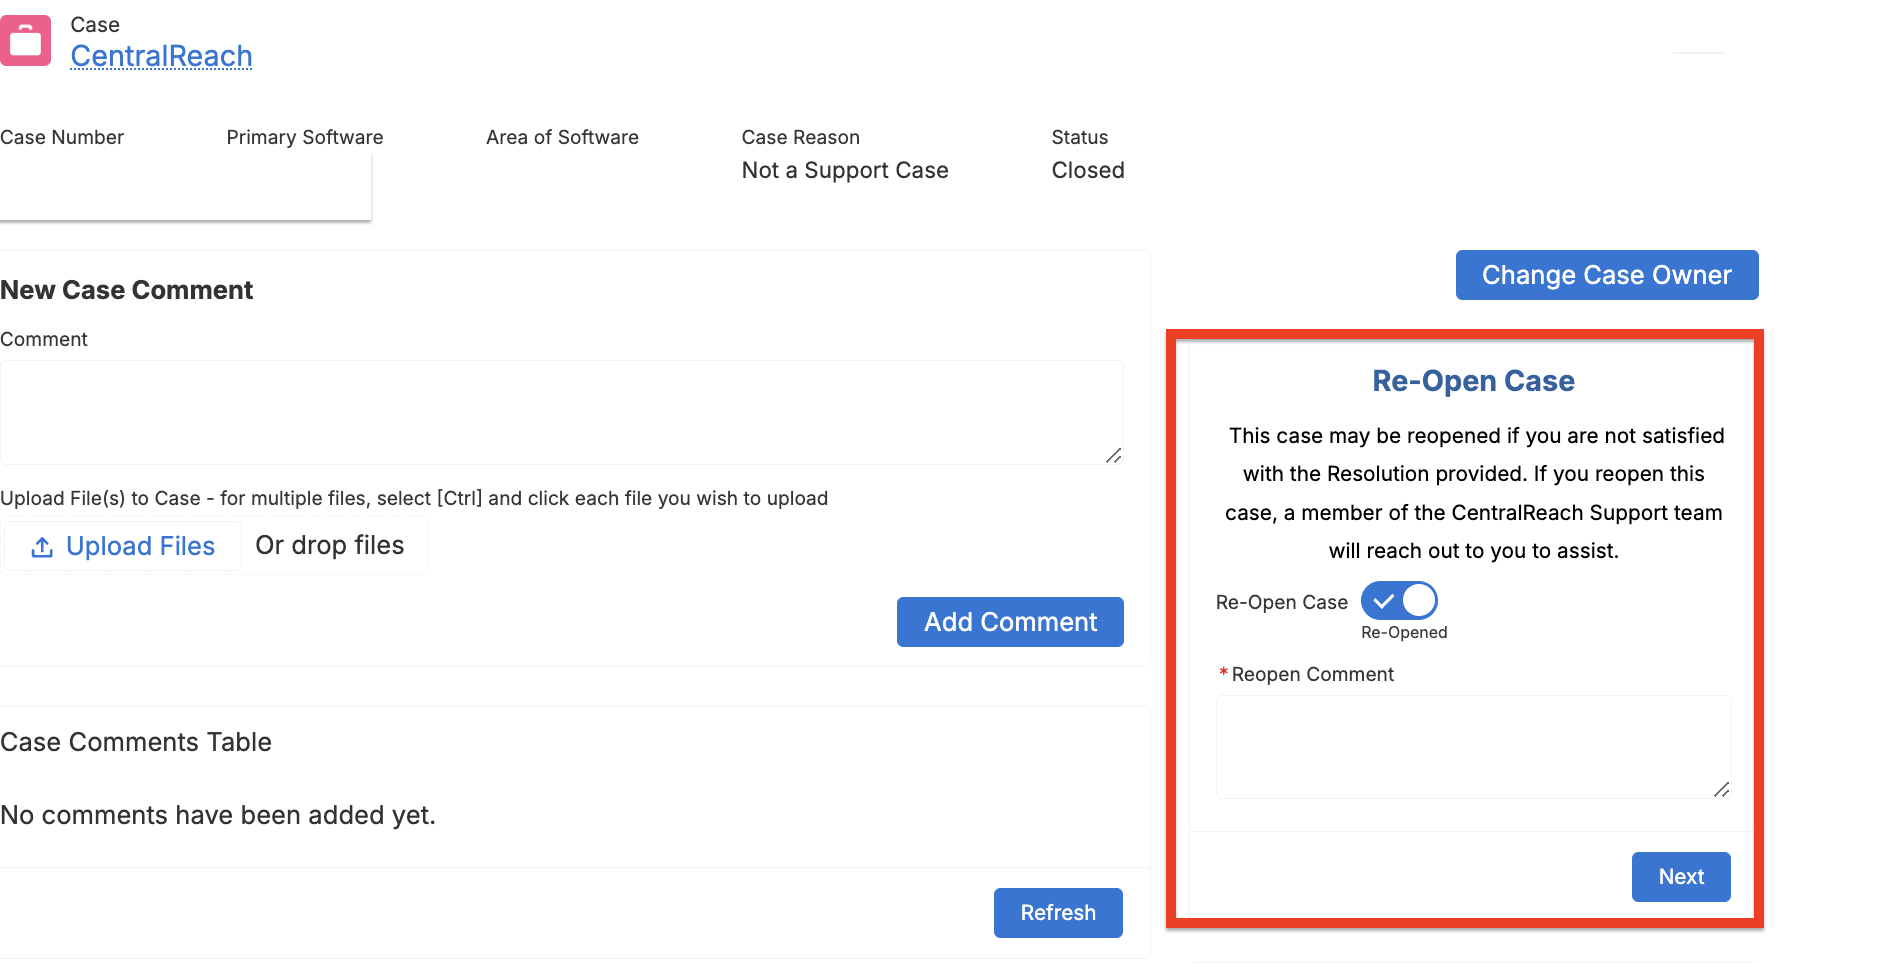
Task: Click the pink Case briefcase icon
Action: (x=24, y=40)
